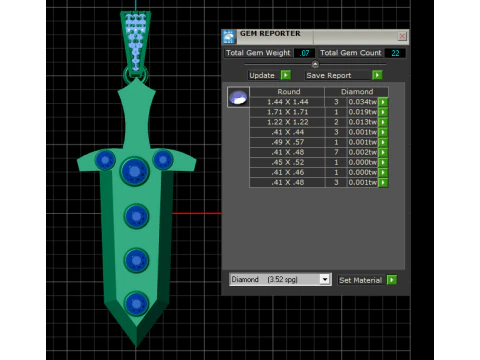Click the Total Gem Weight value .07

[x=304, y=53]
